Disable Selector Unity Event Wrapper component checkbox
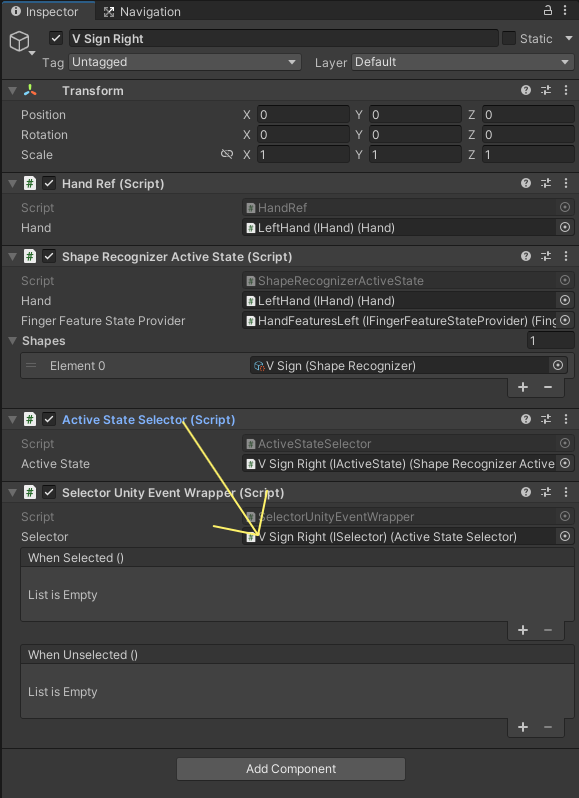 pos(49,492)
